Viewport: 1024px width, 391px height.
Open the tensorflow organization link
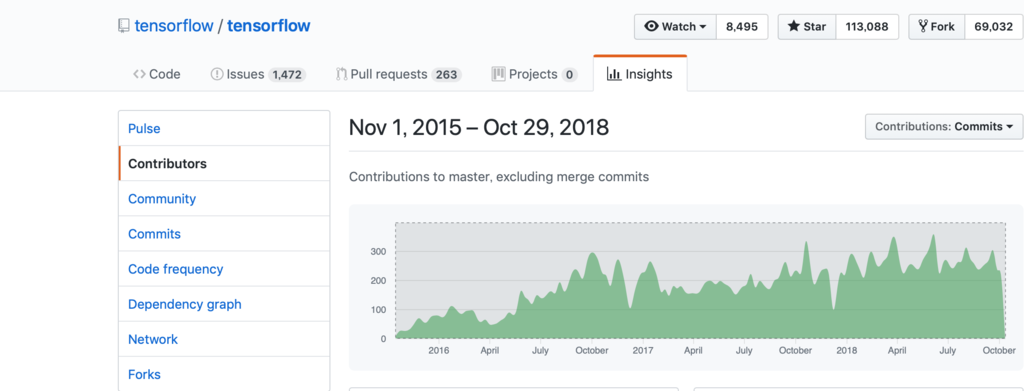tap(174, 26)
